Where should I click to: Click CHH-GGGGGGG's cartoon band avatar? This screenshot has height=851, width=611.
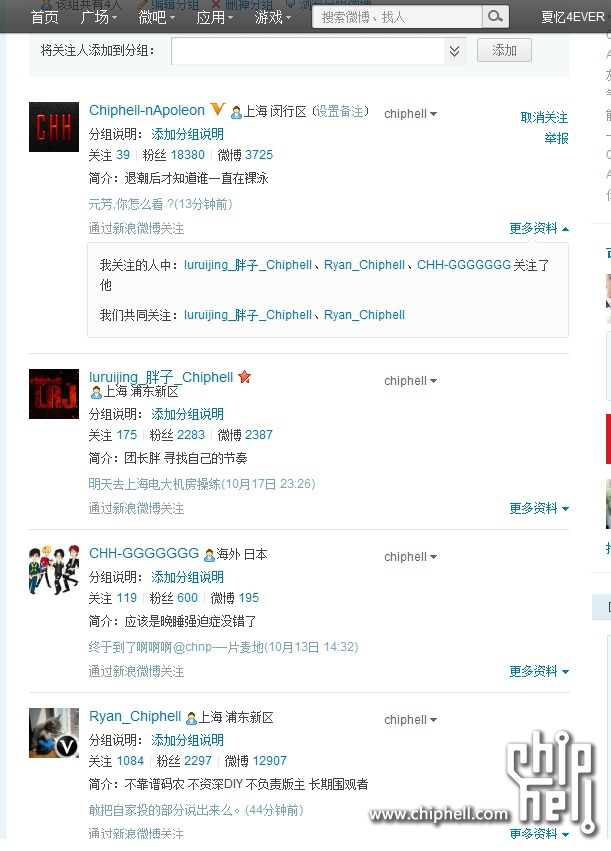coord(54,570)
